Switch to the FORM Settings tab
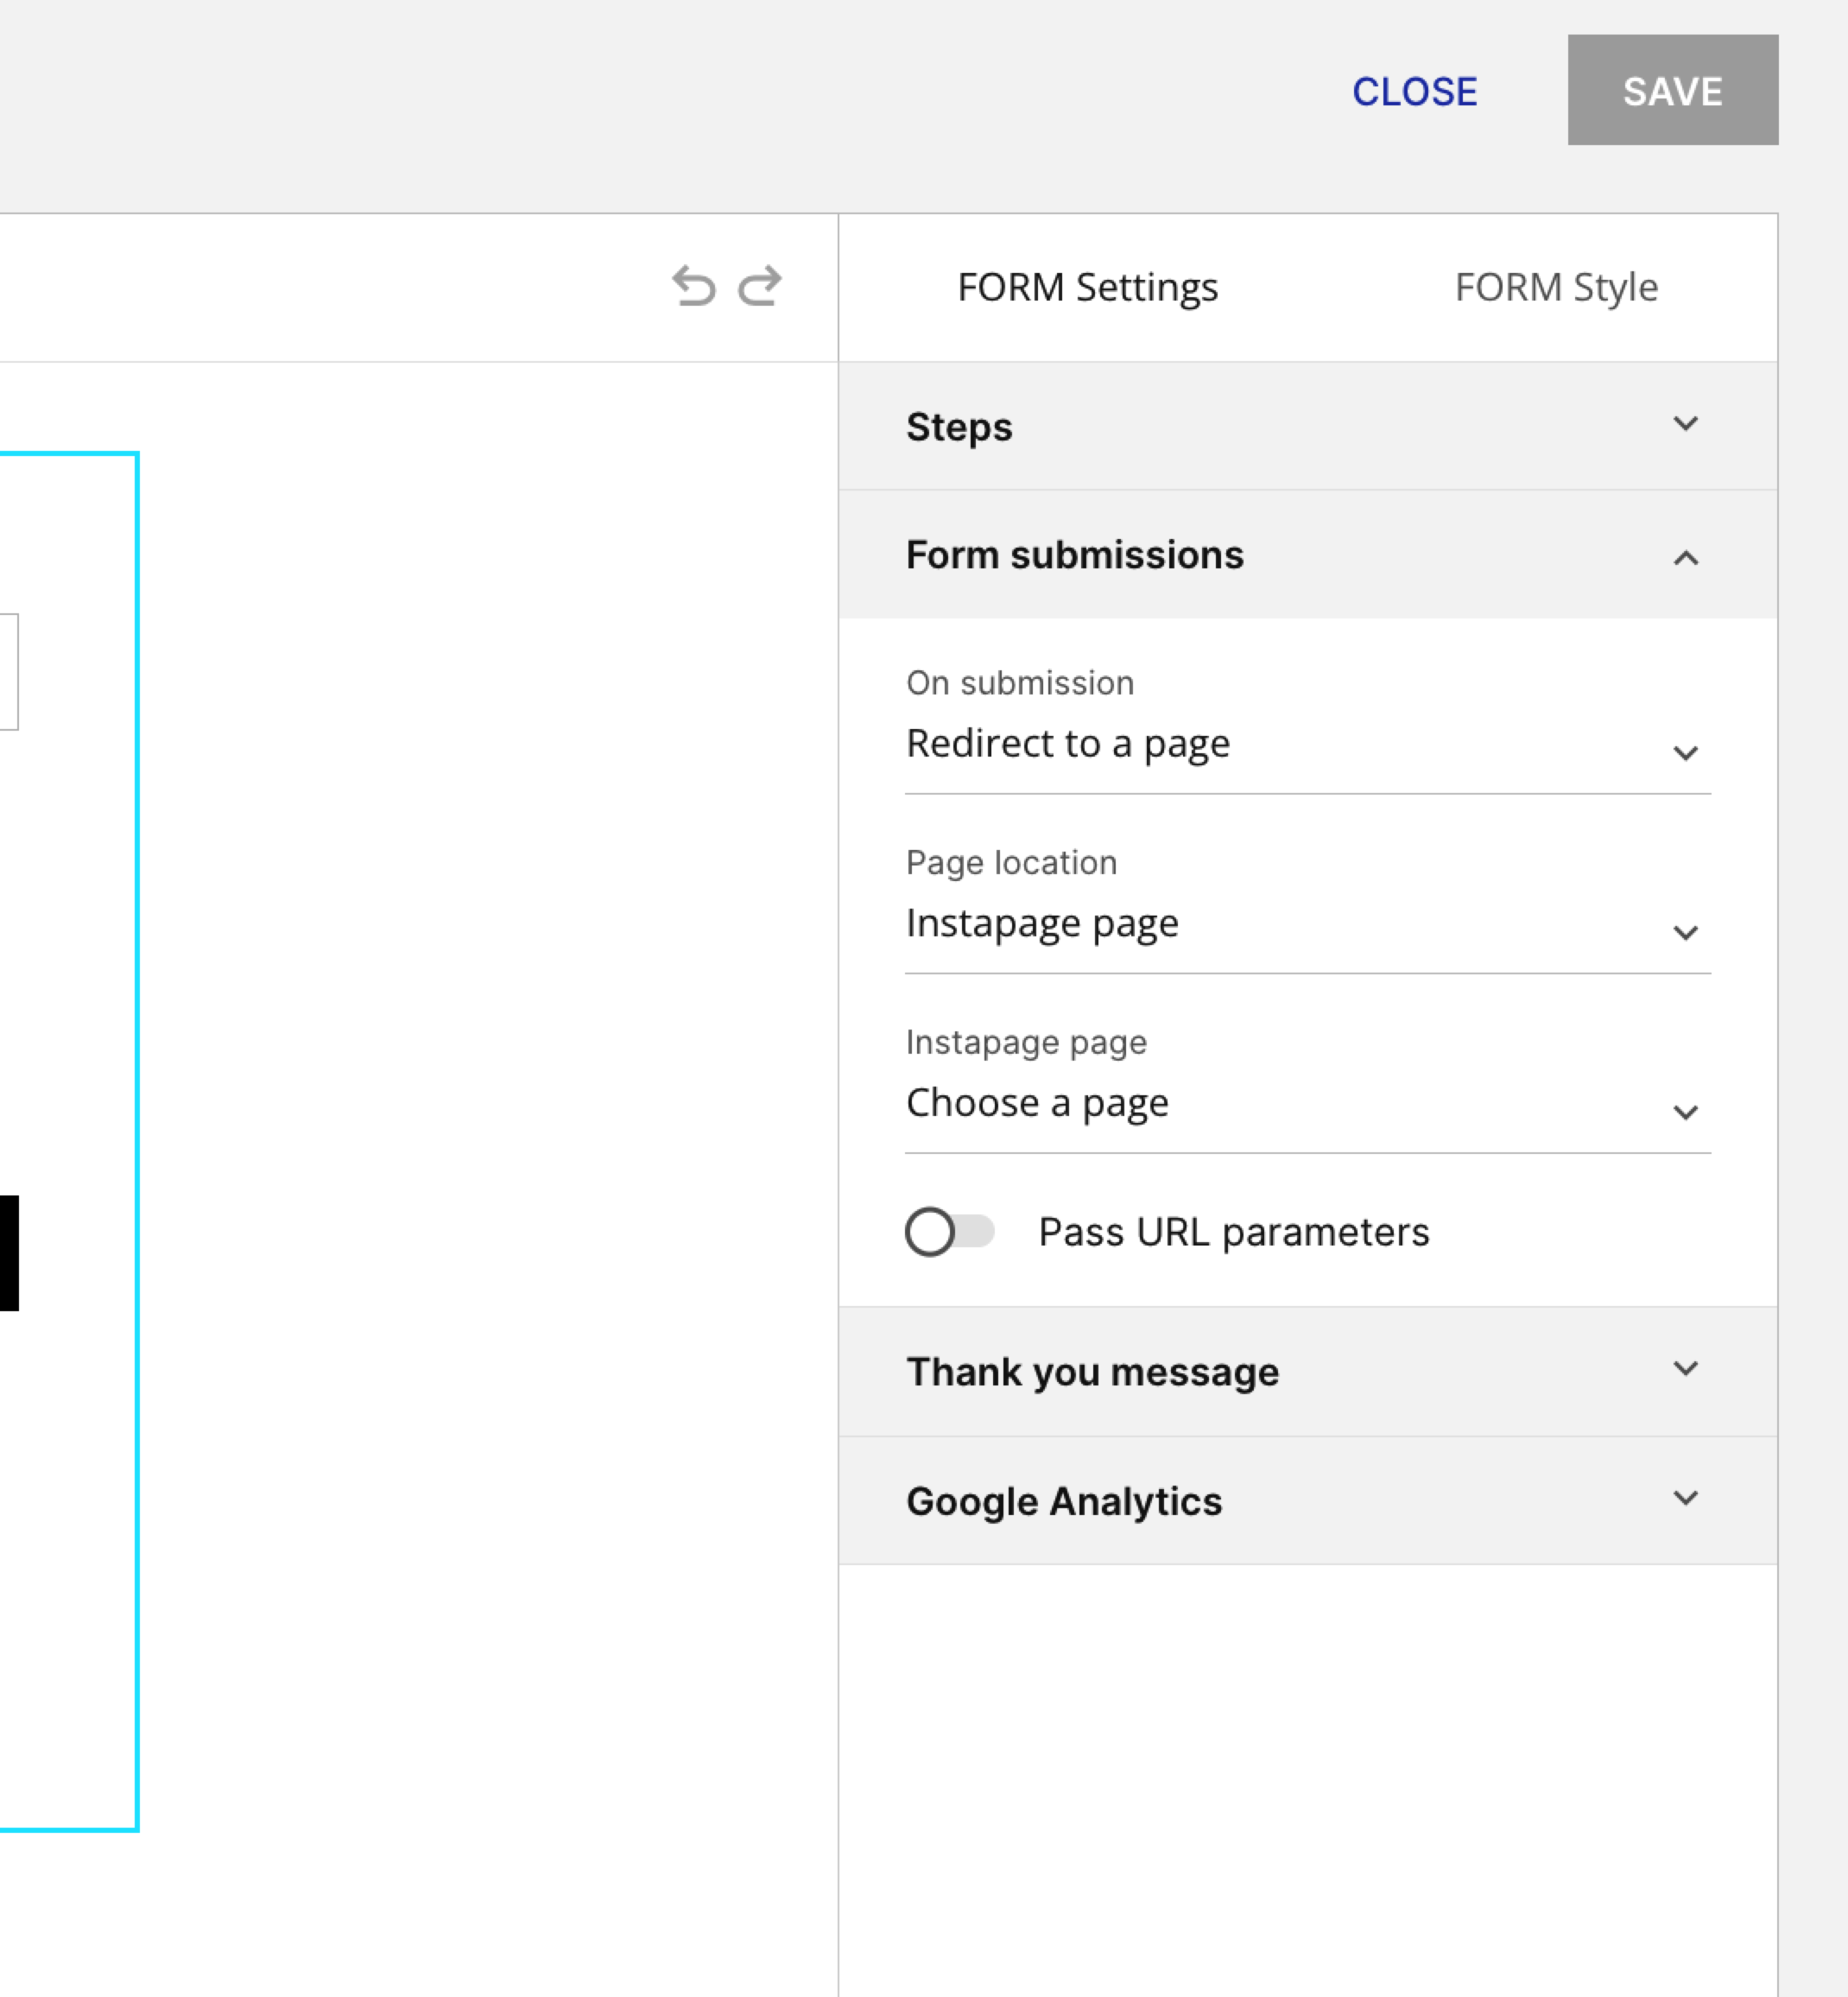1848x1997 pixels. (1087, 288)
